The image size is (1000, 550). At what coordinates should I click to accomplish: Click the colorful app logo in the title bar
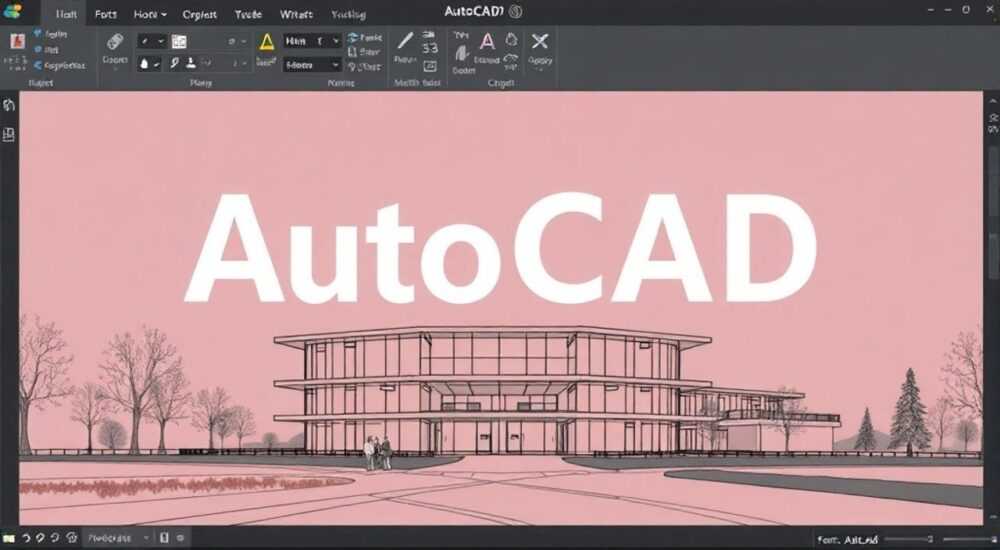pyautogui.click(x=12, y=11)
